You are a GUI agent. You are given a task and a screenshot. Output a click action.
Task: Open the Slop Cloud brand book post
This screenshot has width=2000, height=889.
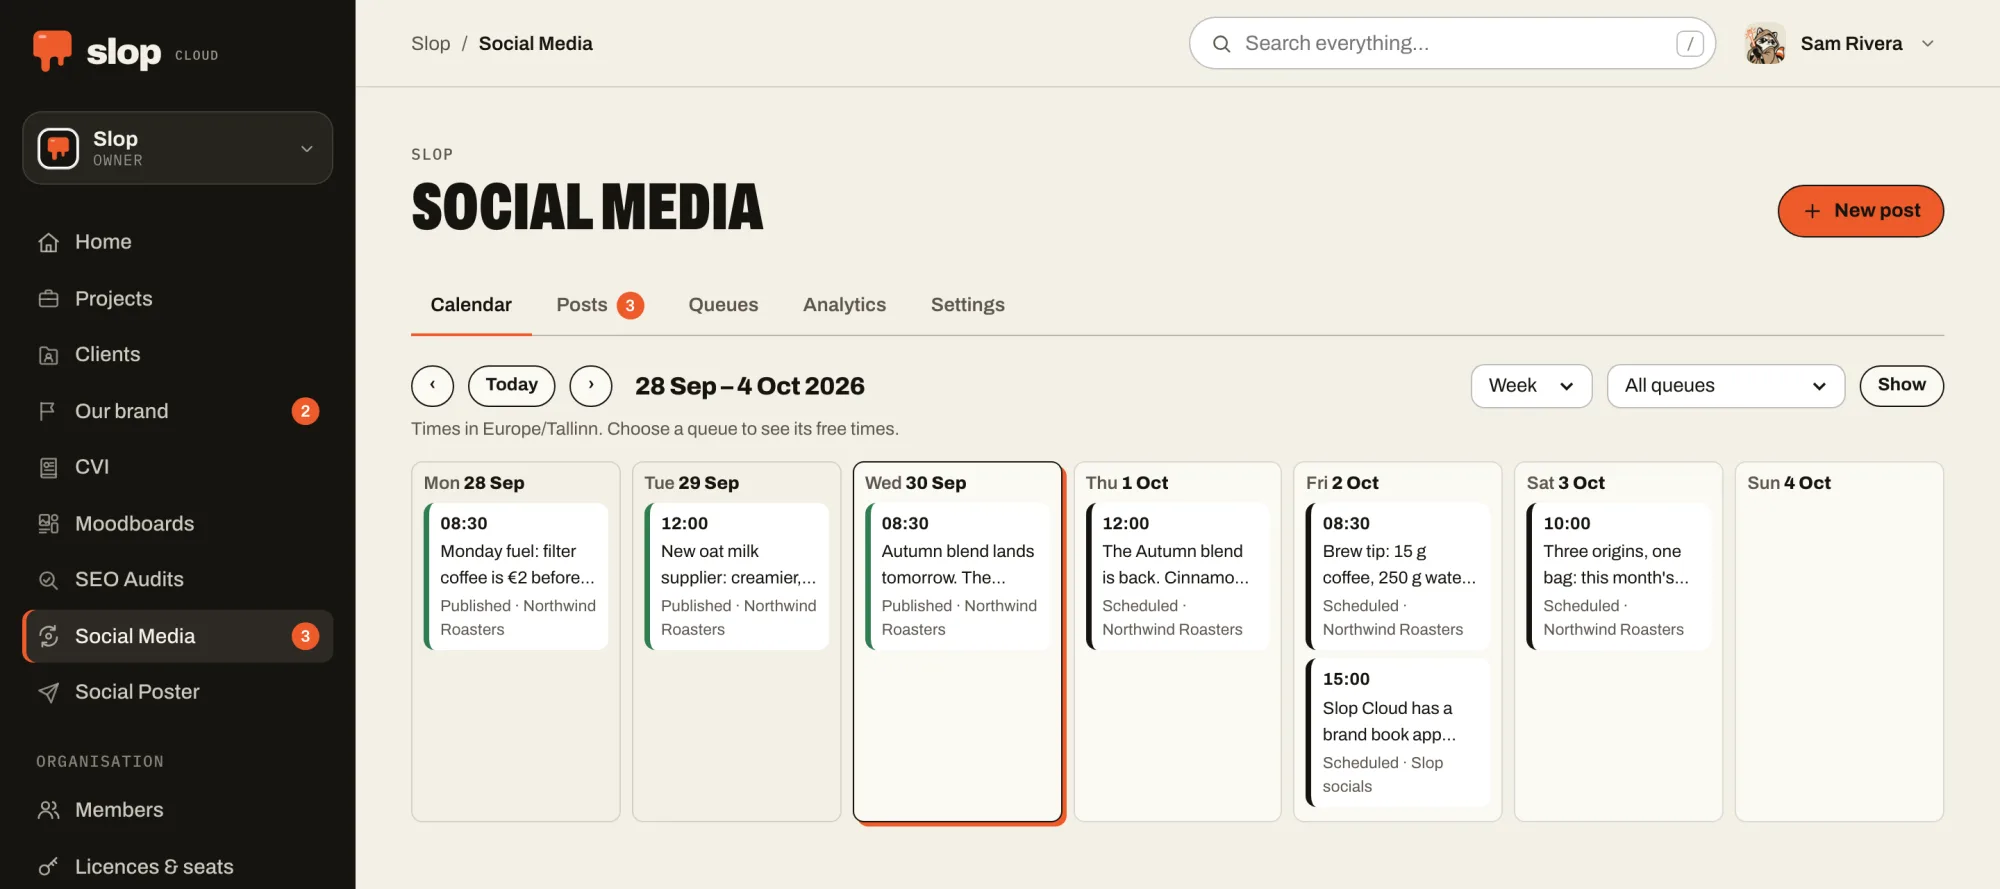click(1398, 733)
